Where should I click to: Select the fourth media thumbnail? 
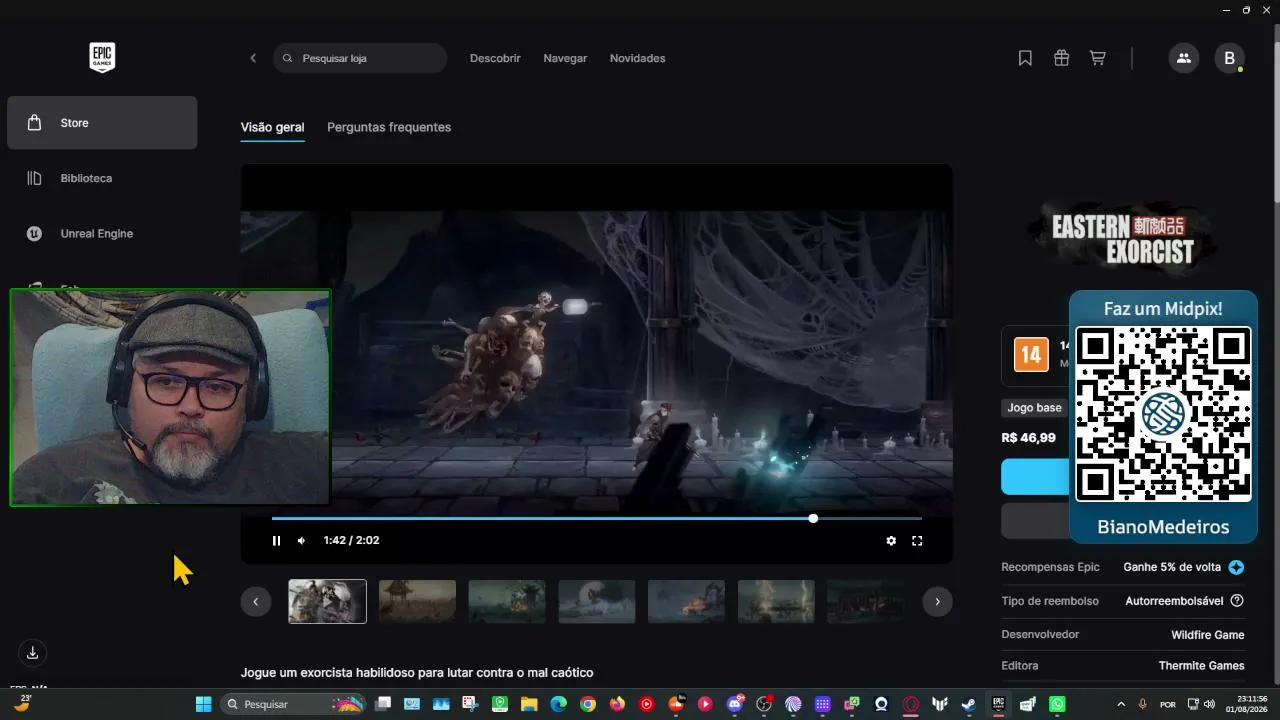click(x=597, y=601)
